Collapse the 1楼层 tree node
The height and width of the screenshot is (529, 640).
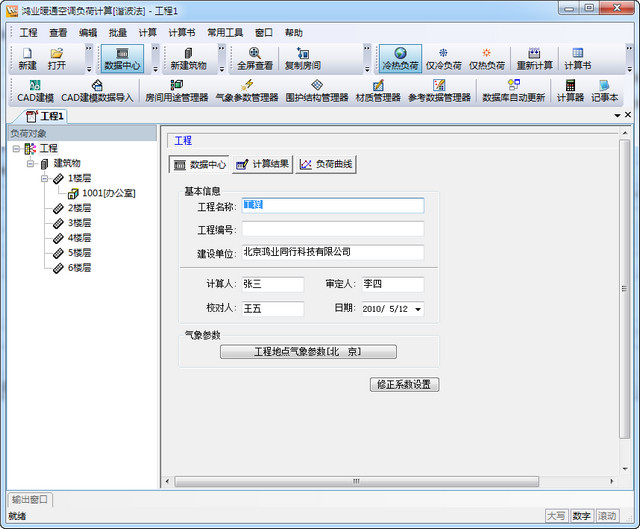click(45, 179)
